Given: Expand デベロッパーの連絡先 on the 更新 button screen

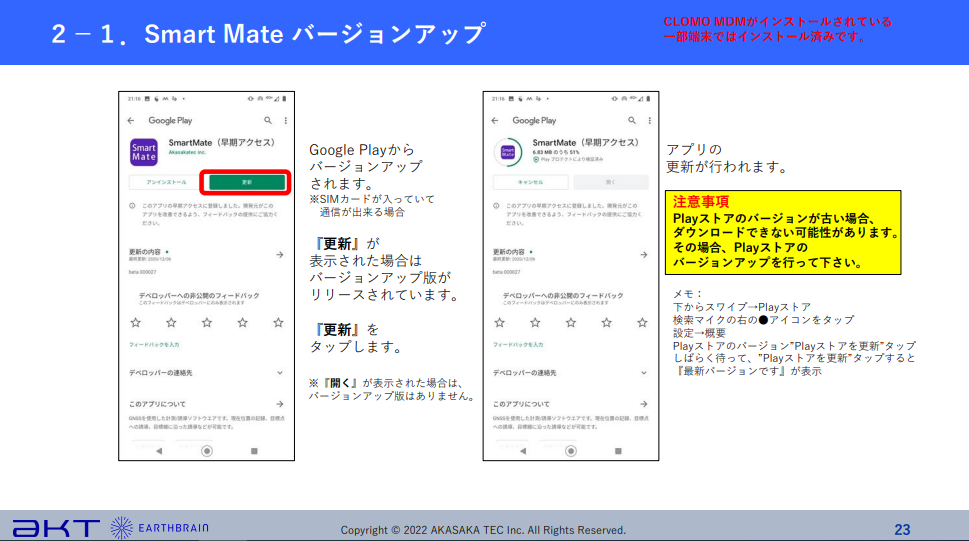Looking at the screenshot, I should 280,373.
